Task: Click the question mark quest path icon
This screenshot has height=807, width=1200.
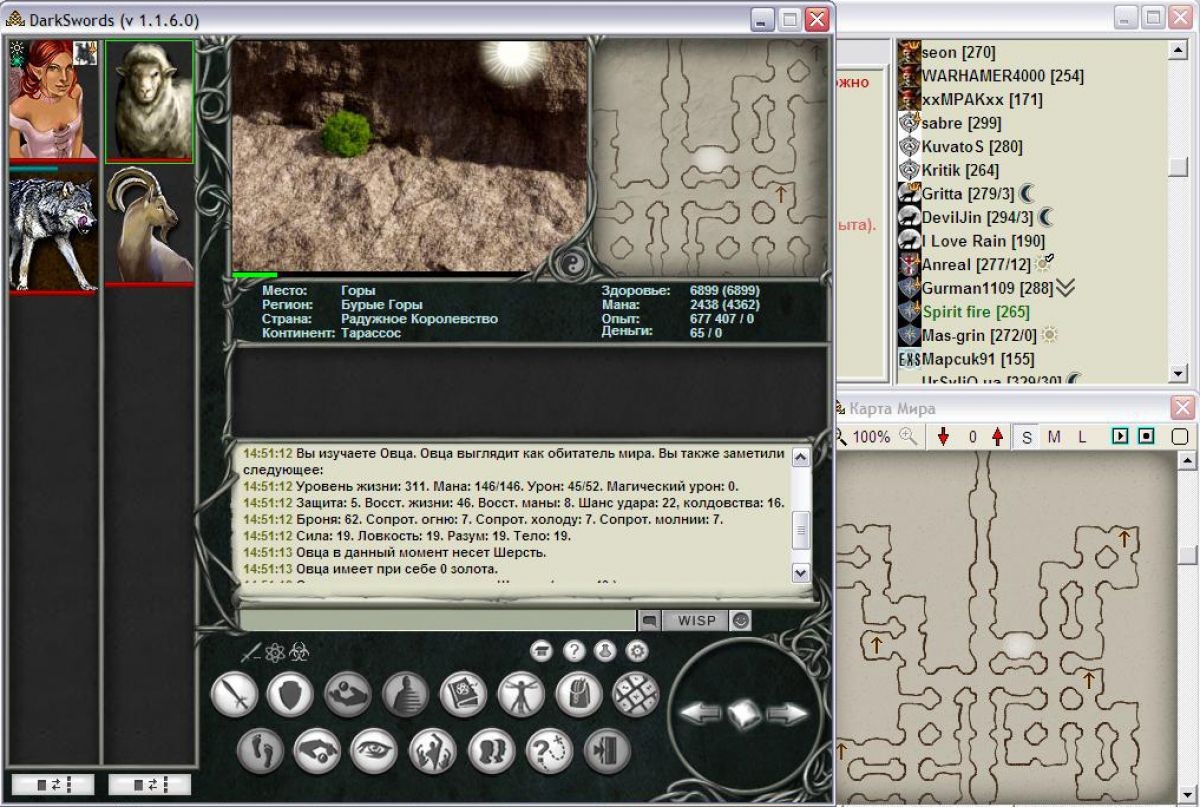Action: [x=548, y=750]
